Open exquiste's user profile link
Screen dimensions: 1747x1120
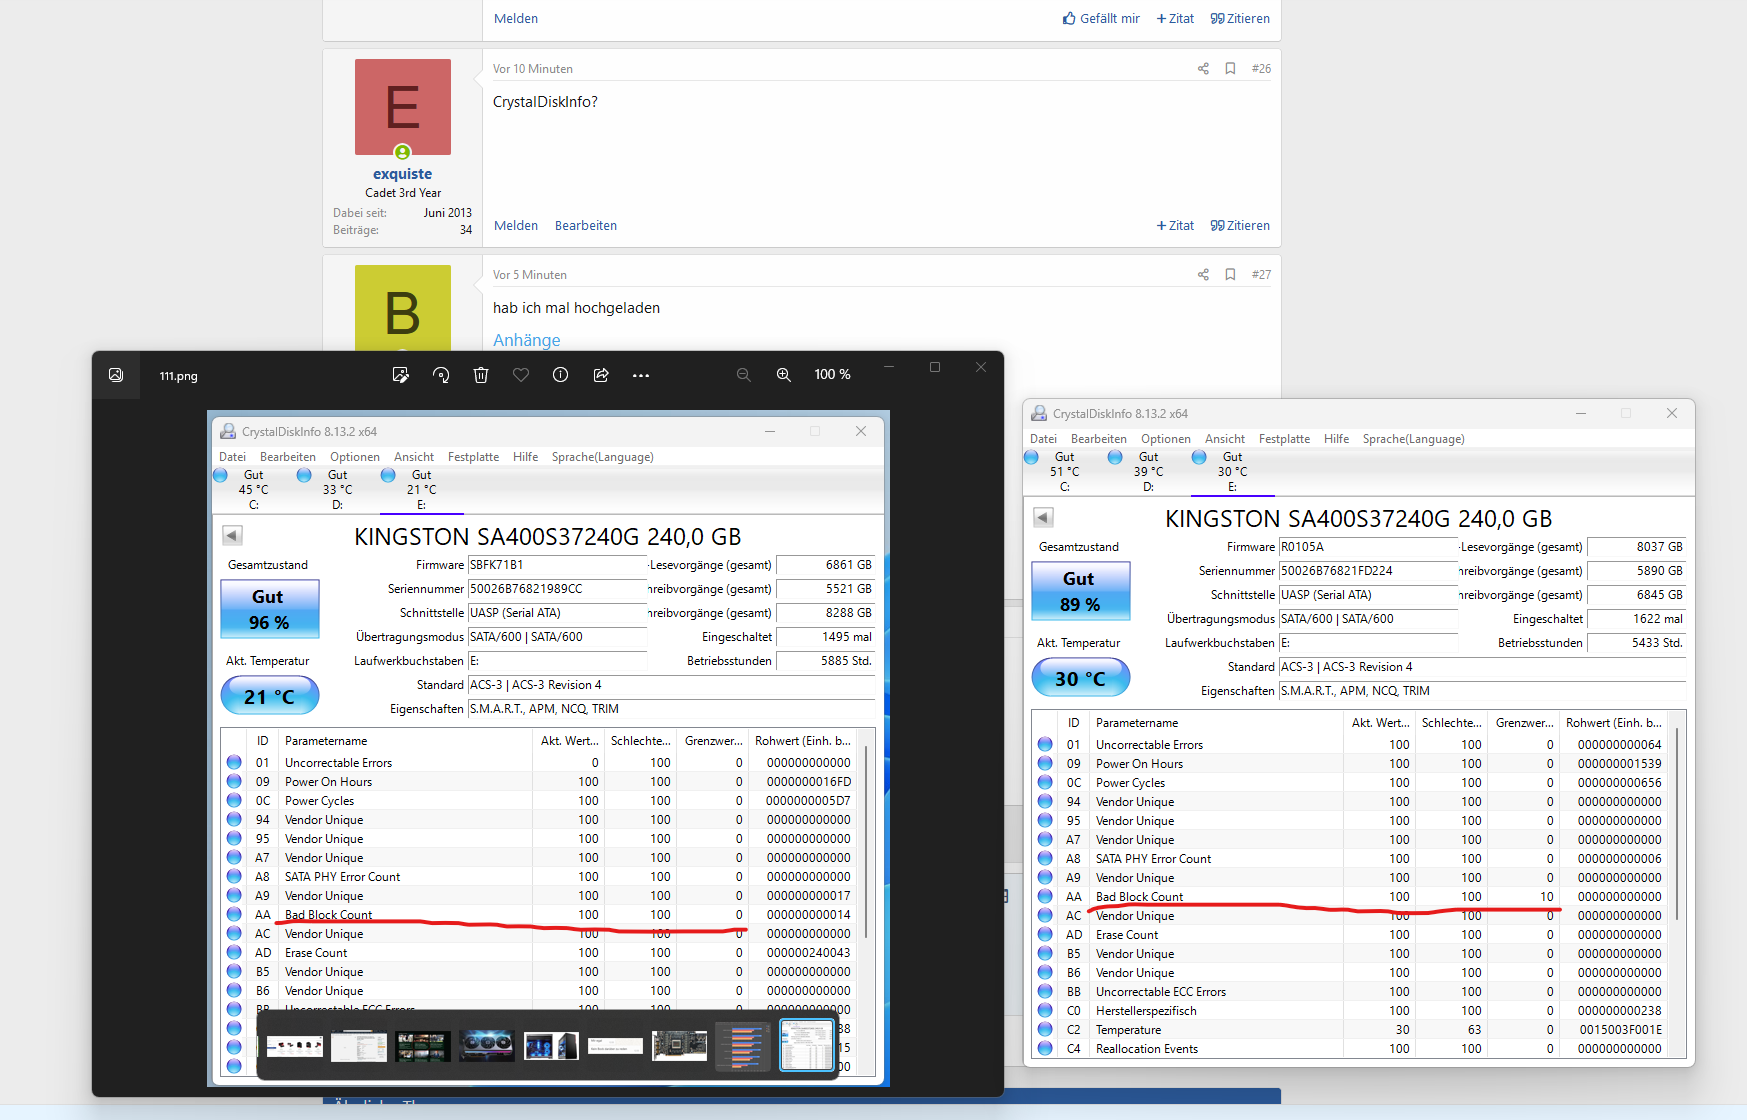pos(402,174)
